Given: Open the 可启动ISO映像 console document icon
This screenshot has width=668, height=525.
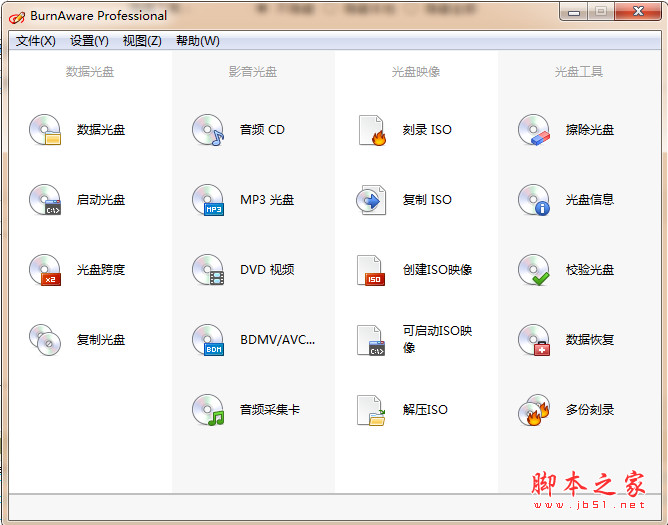Looking at the screenshot, I should tap(371, 340).
